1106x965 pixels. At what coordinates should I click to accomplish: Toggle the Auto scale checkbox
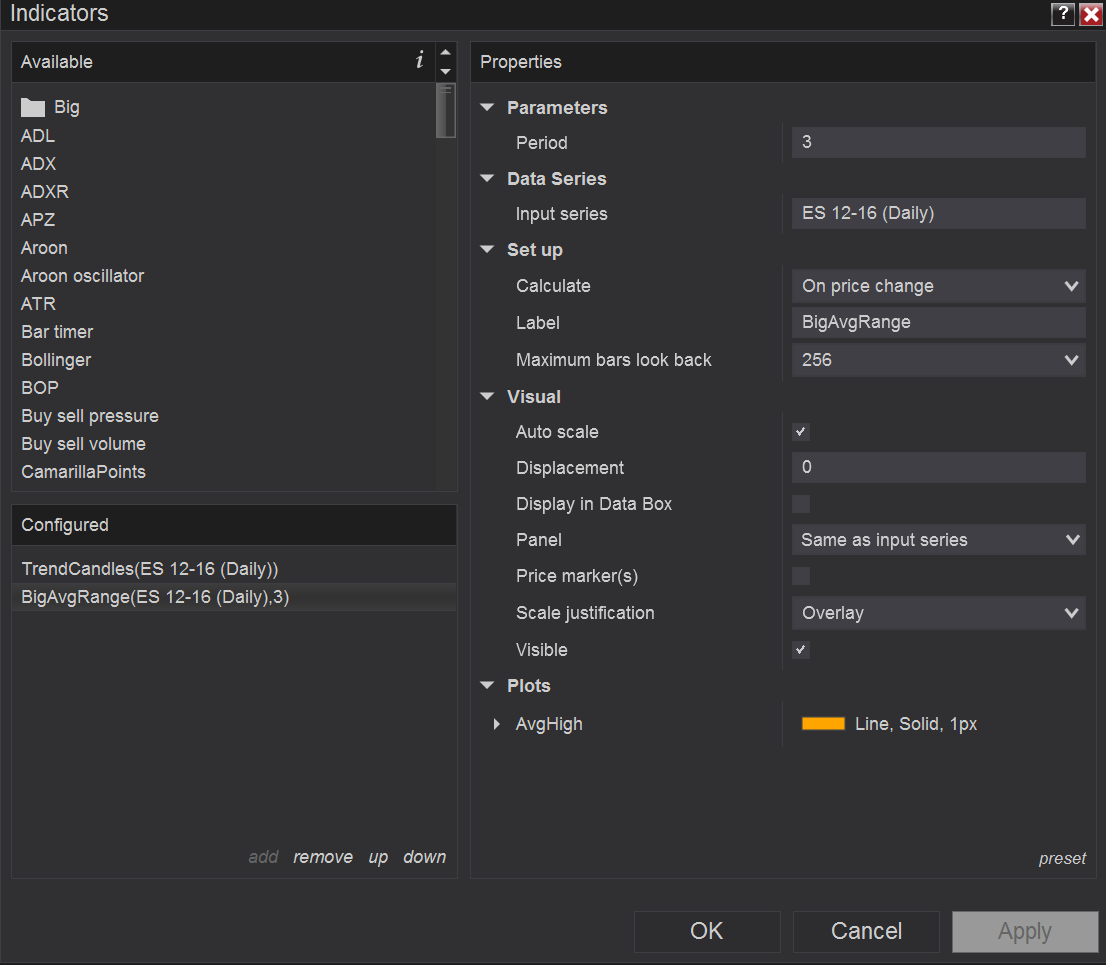(x=801, y=432)
